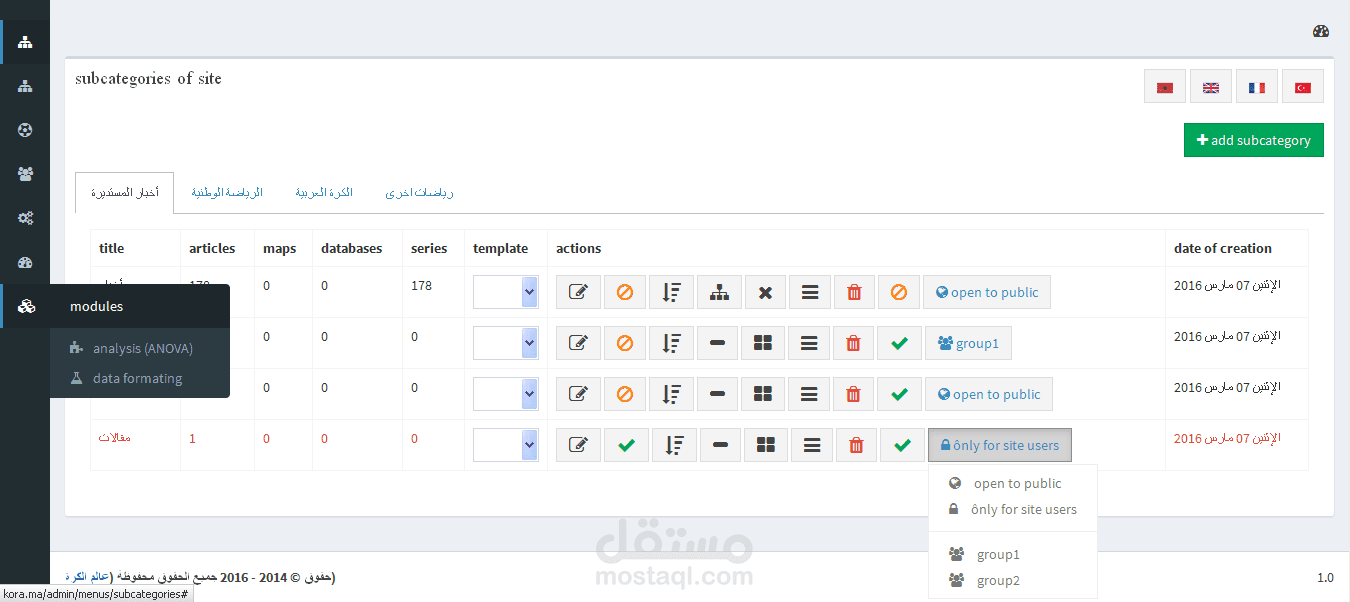Open template dropdown in the group1 row

506,343
